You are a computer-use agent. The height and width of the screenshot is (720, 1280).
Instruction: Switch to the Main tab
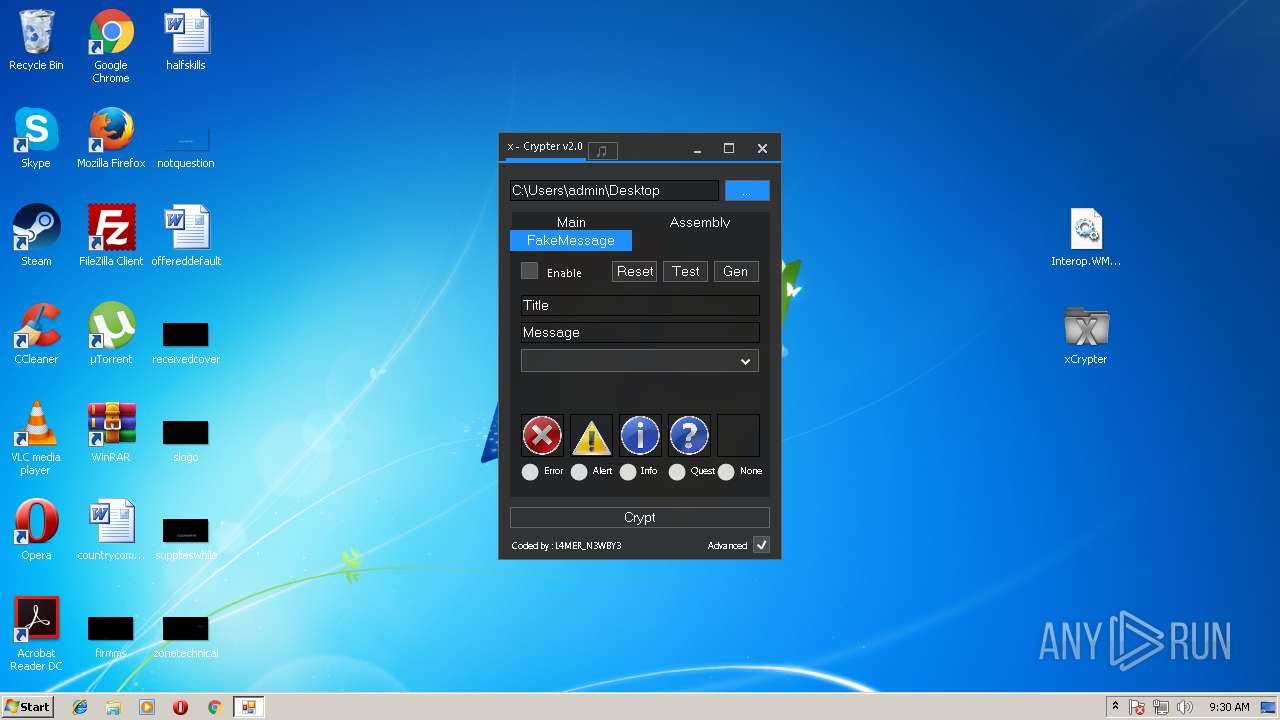pyautogui.click(x=571, y=222)
